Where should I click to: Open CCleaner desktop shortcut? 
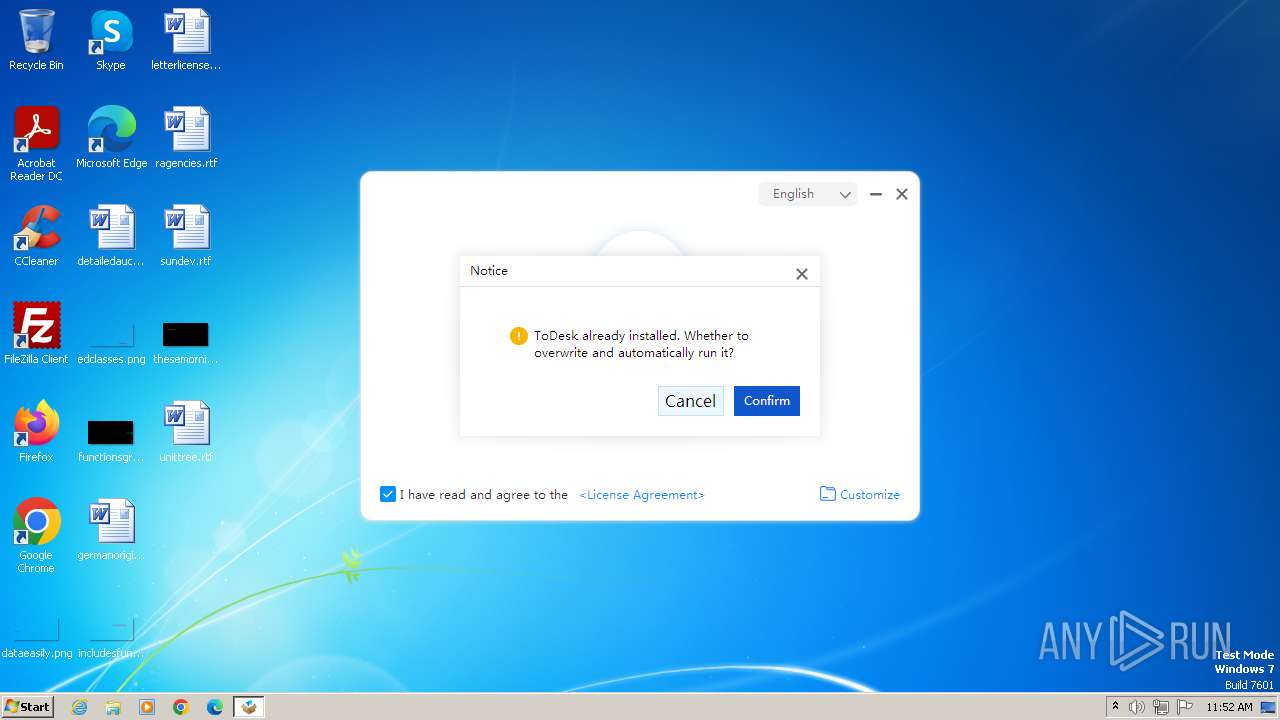point(36,236)
